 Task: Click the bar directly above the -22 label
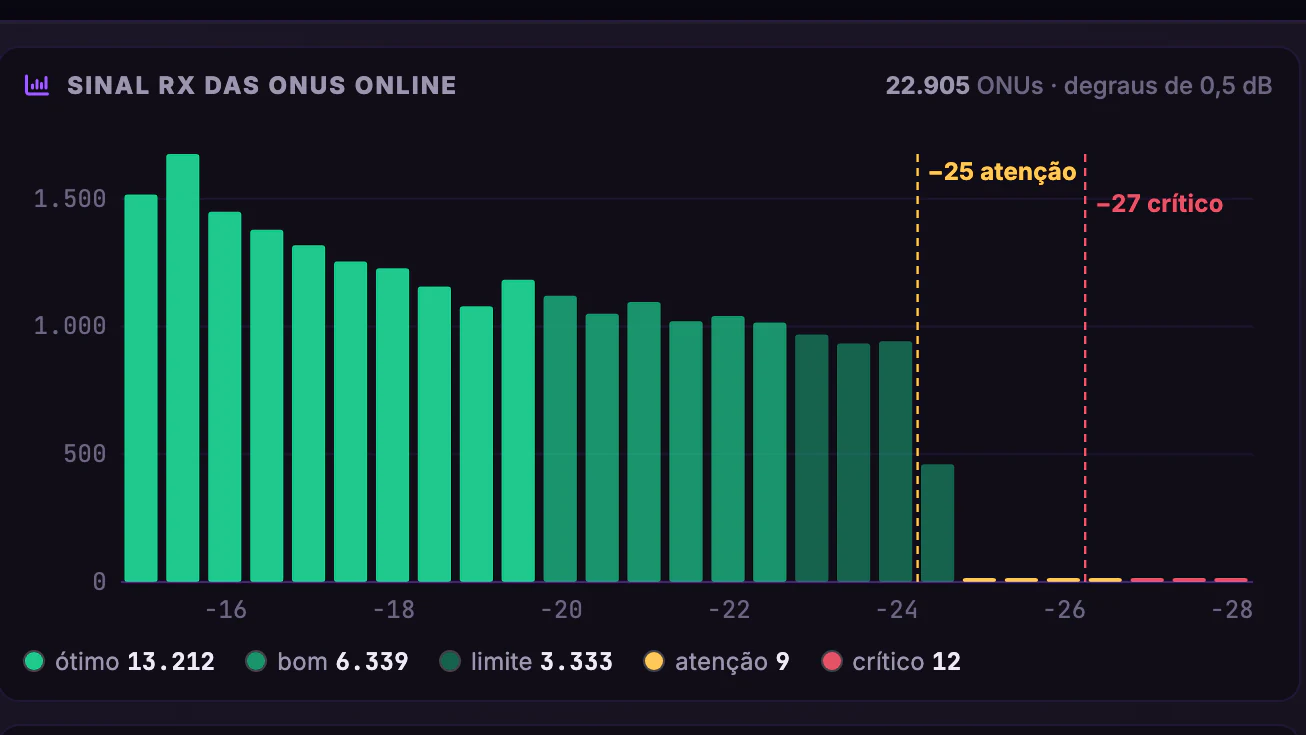728,449
